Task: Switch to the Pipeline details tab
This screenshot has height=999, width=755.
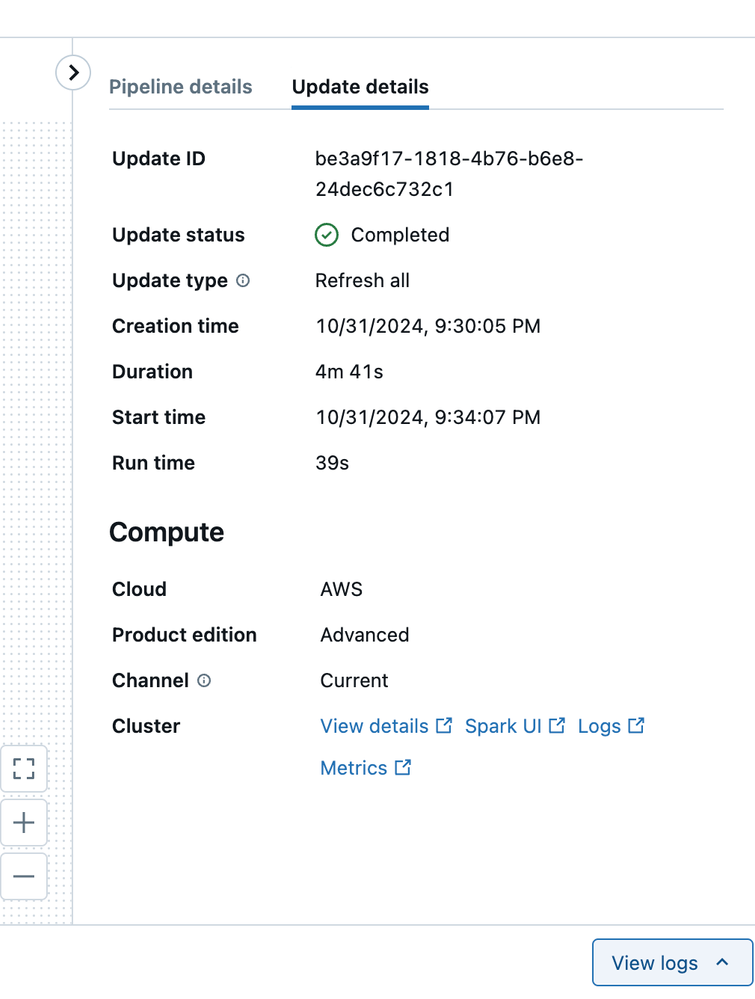Action: coord(180,87)
